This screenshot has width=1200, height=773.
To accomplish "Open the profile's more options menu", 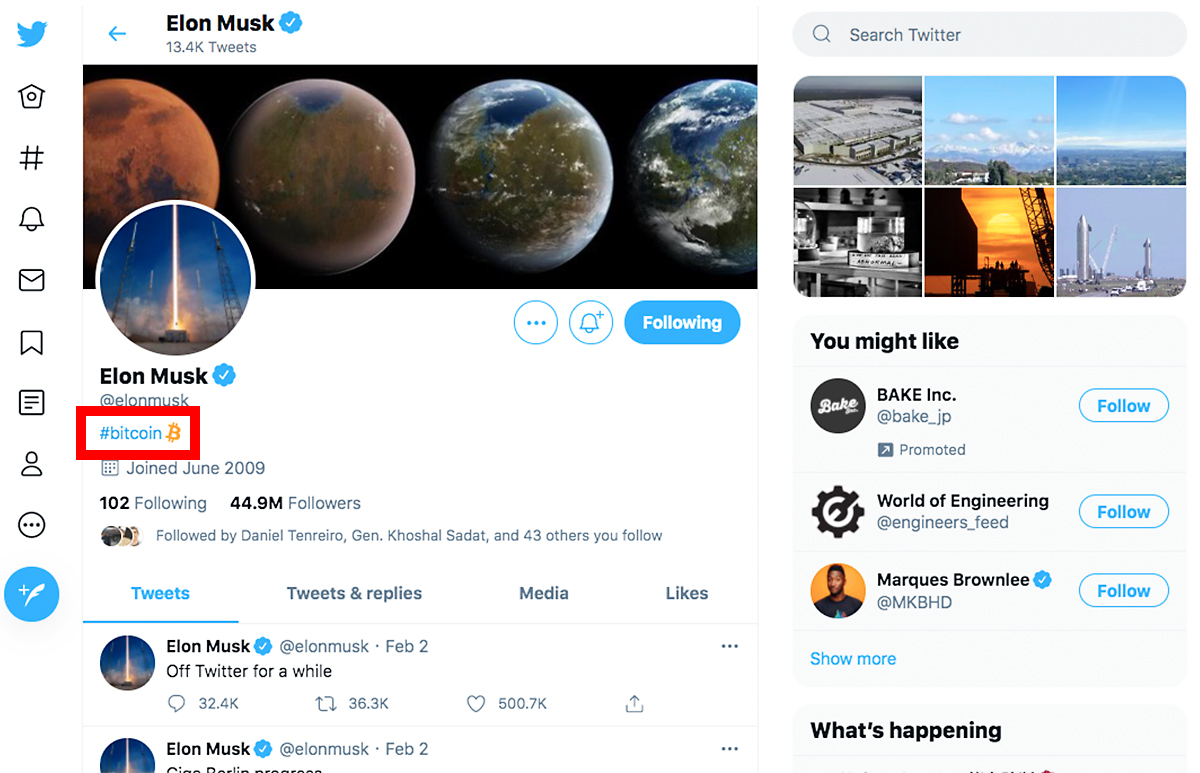I will pos(535,322).
